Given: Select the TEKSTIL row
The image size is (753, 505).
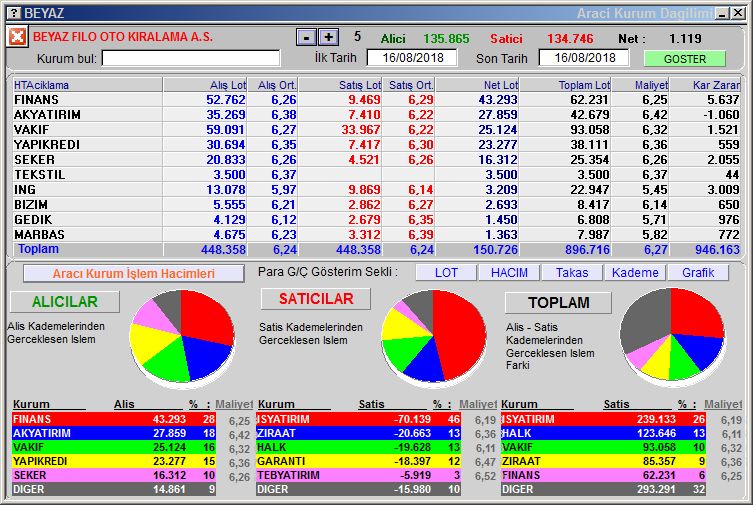Looking at the screenshot, I should point(377,175).
